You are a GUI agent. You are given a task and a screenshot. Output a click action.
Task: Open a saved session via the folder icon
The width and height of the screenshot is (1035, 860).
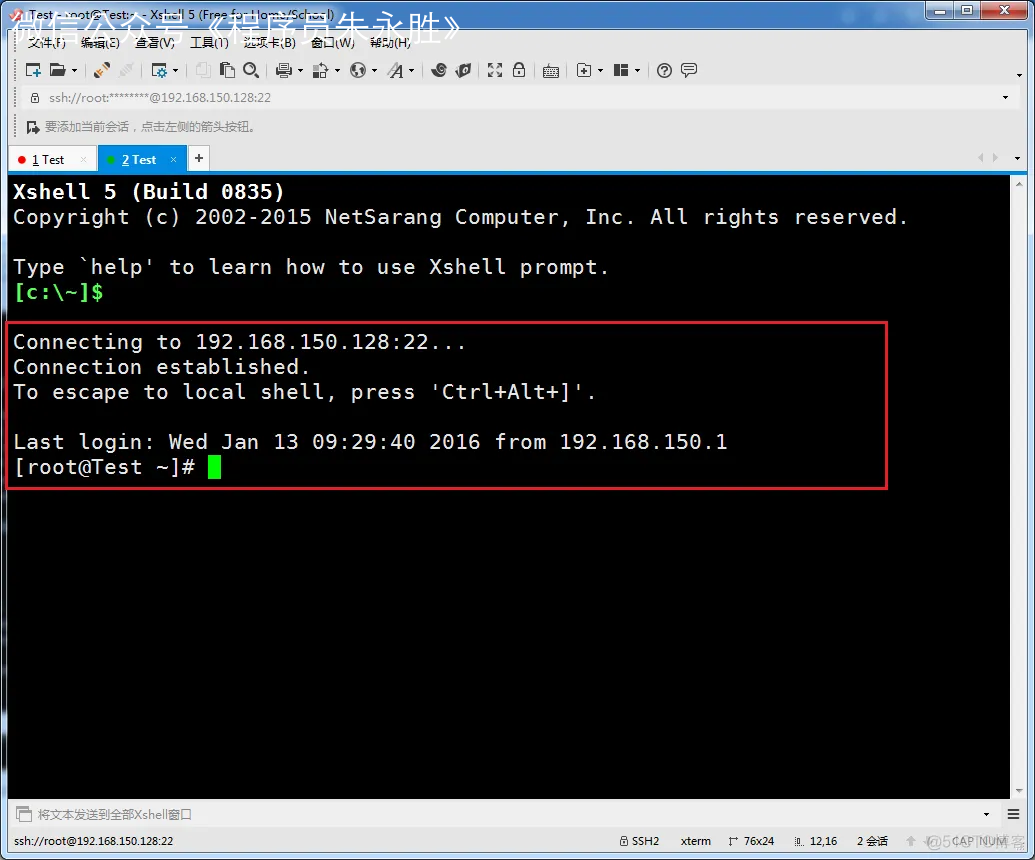(56, 70)
